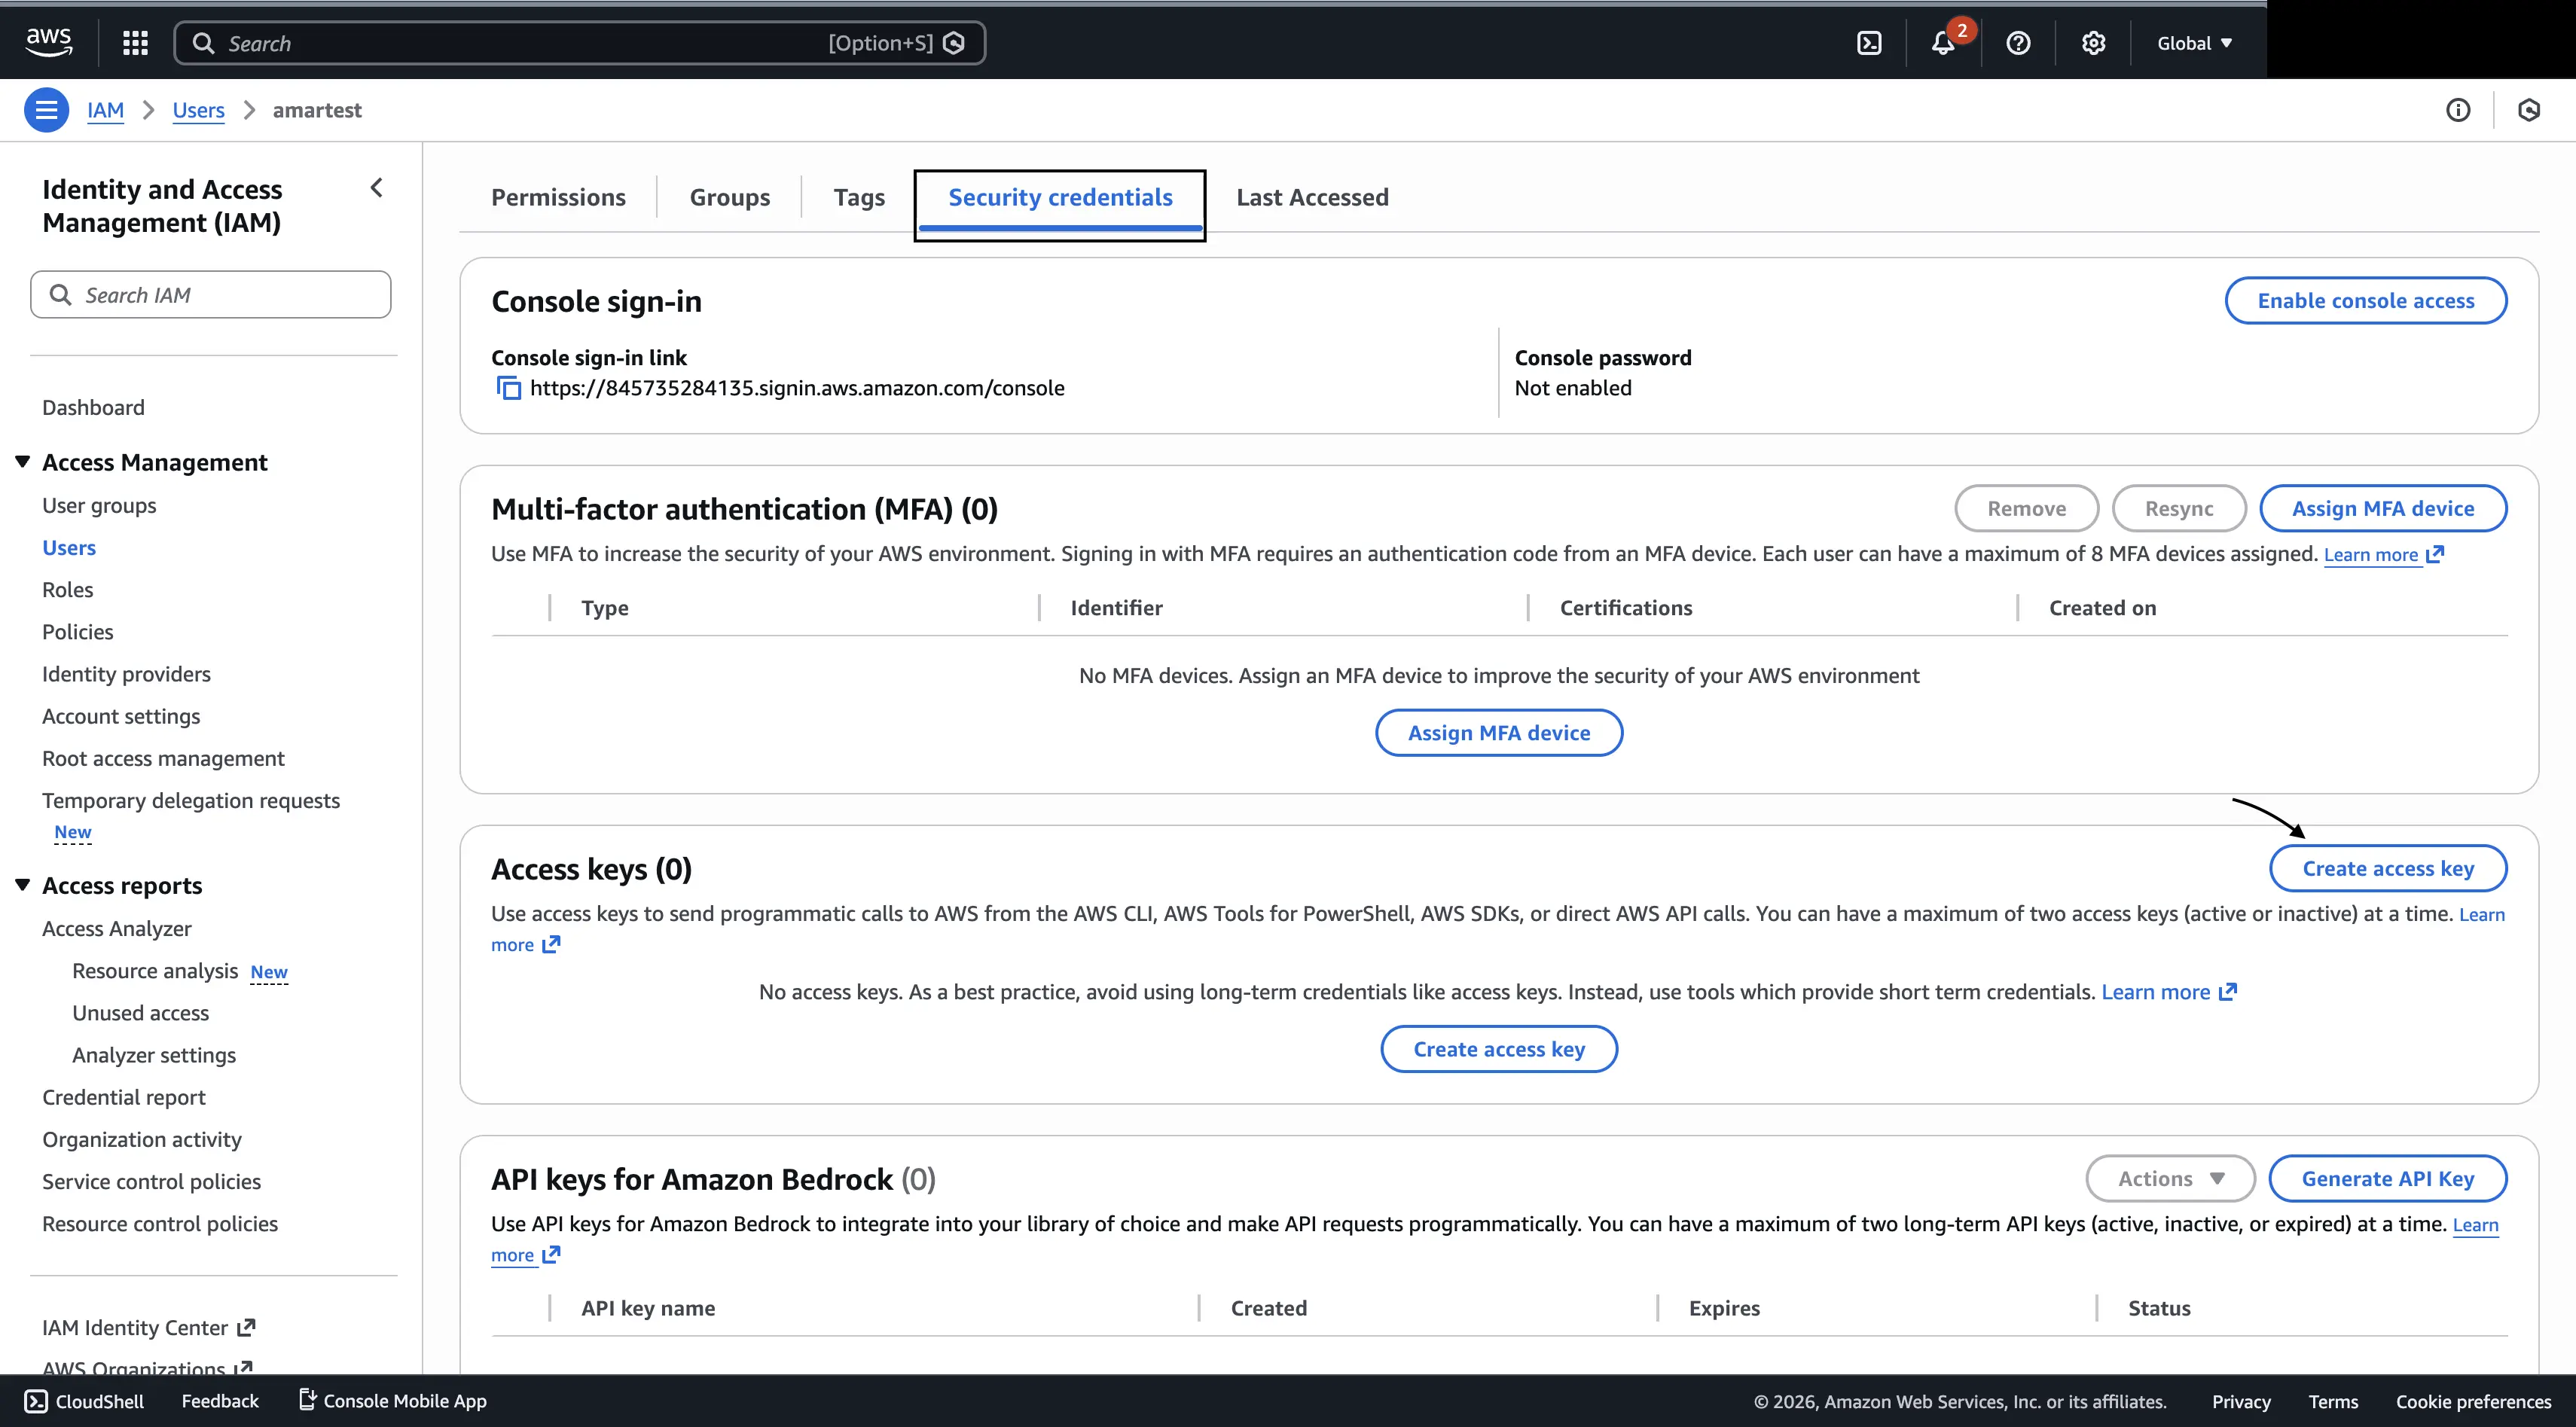
Task: Click Generate API Key button
Action: [x=2387, y=1178]
